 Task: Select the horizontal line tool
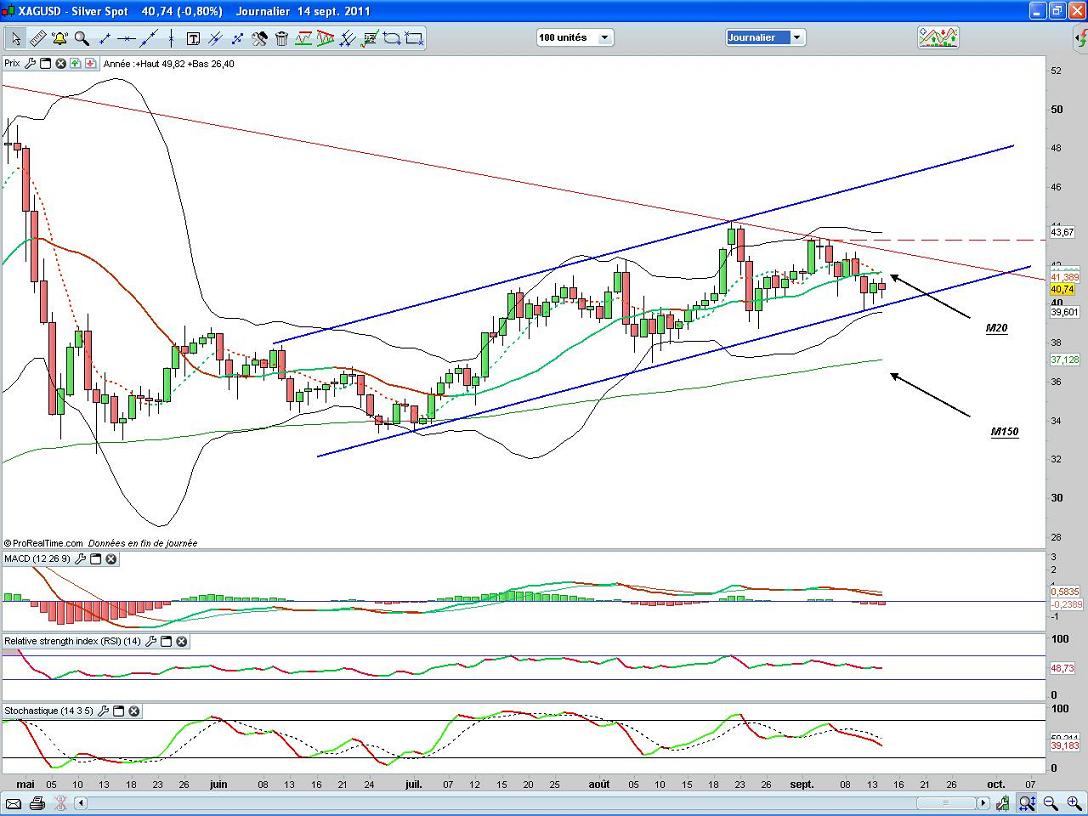coord(126,38)
